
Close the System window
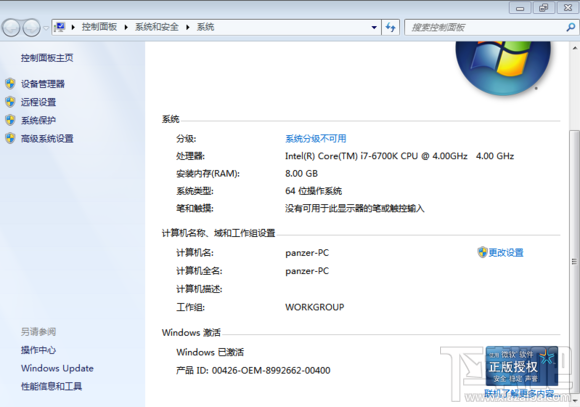[x=568, y=8]
